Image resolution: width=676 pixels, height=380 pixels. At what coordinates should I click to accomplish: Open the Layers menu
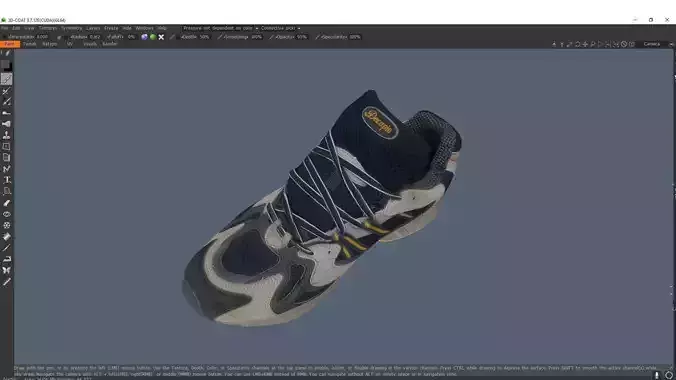coord(93,28)
